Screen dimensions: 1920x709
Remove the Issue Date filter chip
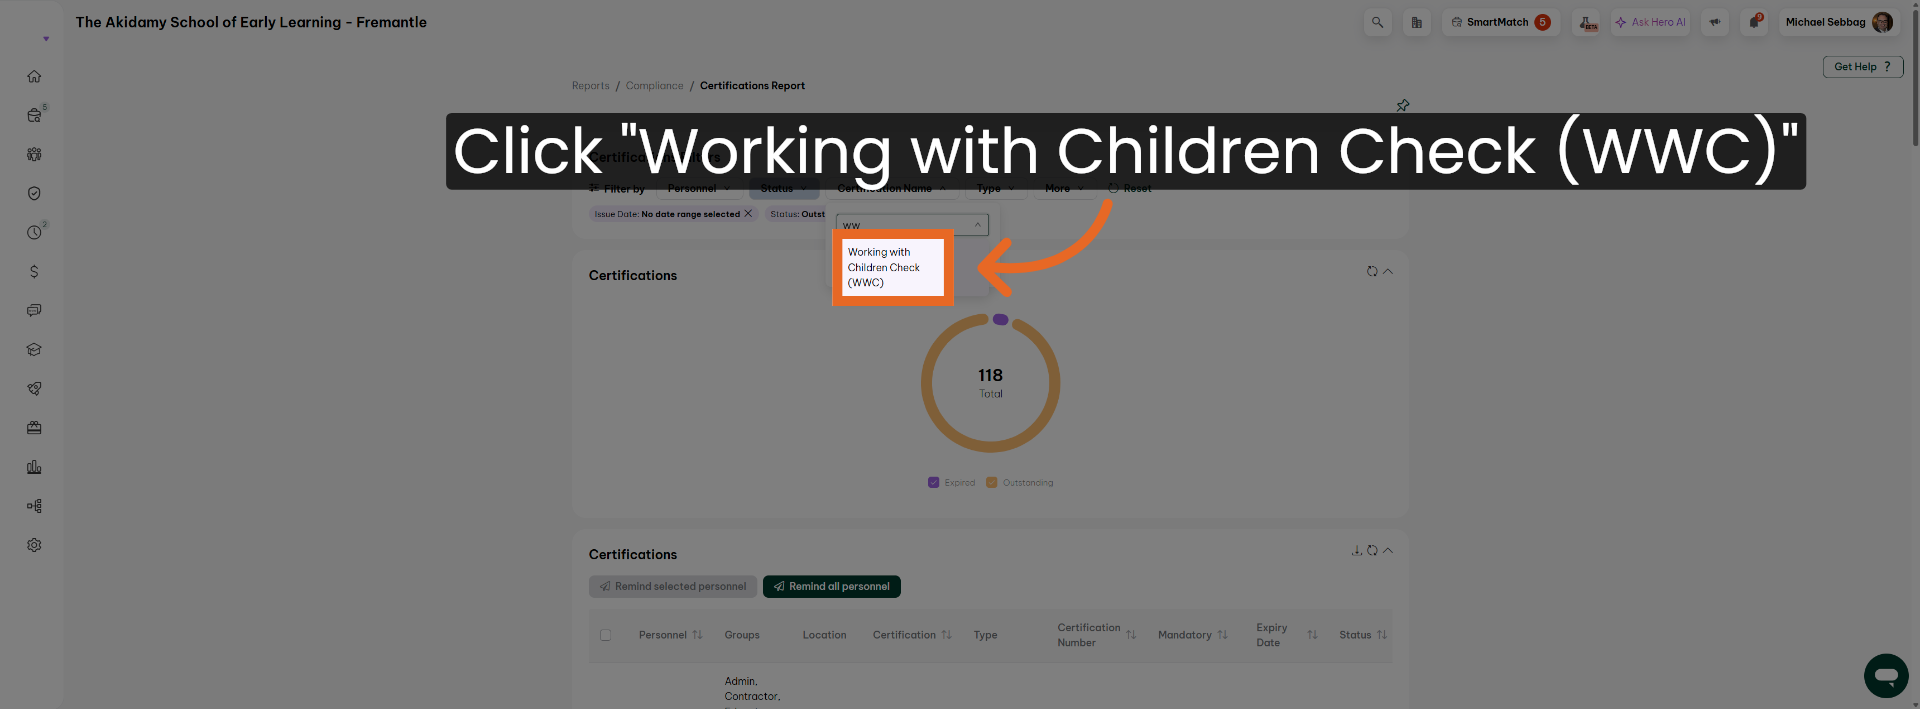pos(747,214)
